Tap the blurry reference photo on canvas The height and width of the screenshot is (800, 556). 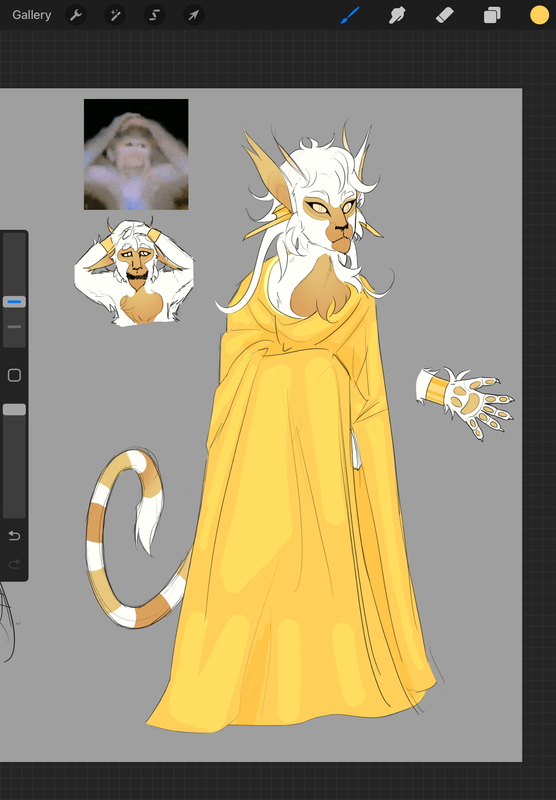click(136, 155)
